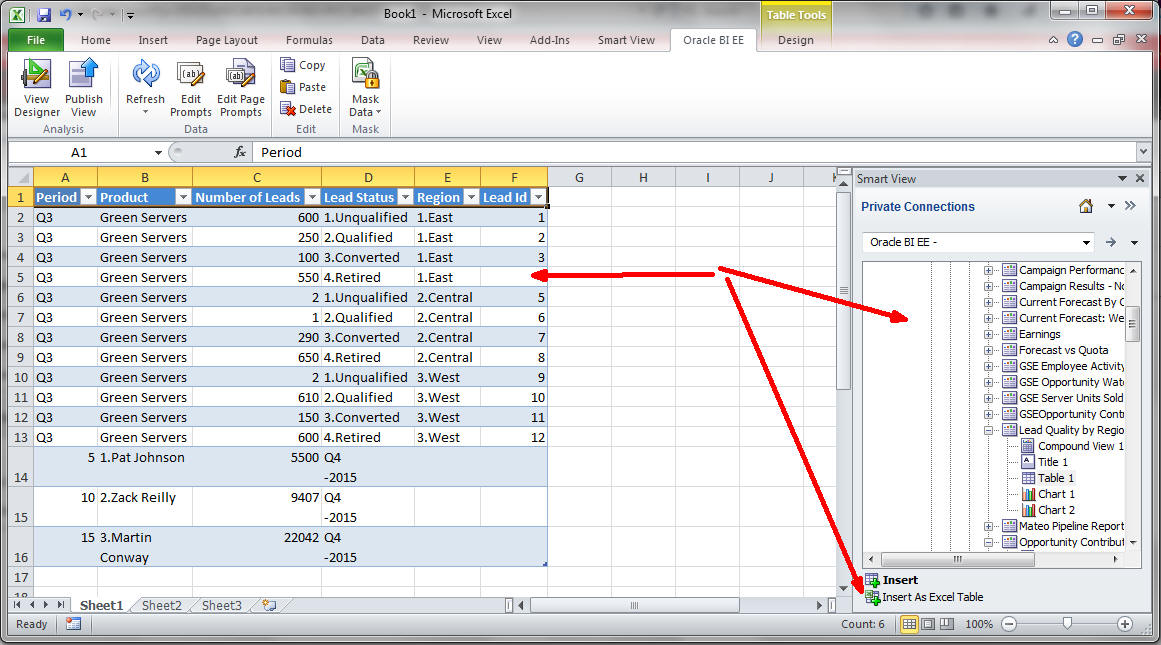Viewport: 1161px width, 645px height.
Task: Select cell containing 1.Pat Johnson
Action: click(x=144, y=467)
